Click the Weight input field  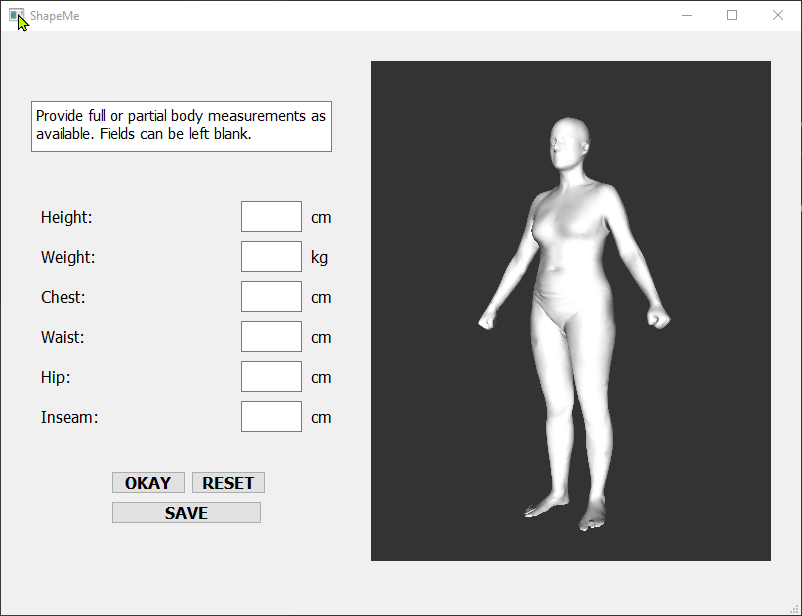point(270,256)
